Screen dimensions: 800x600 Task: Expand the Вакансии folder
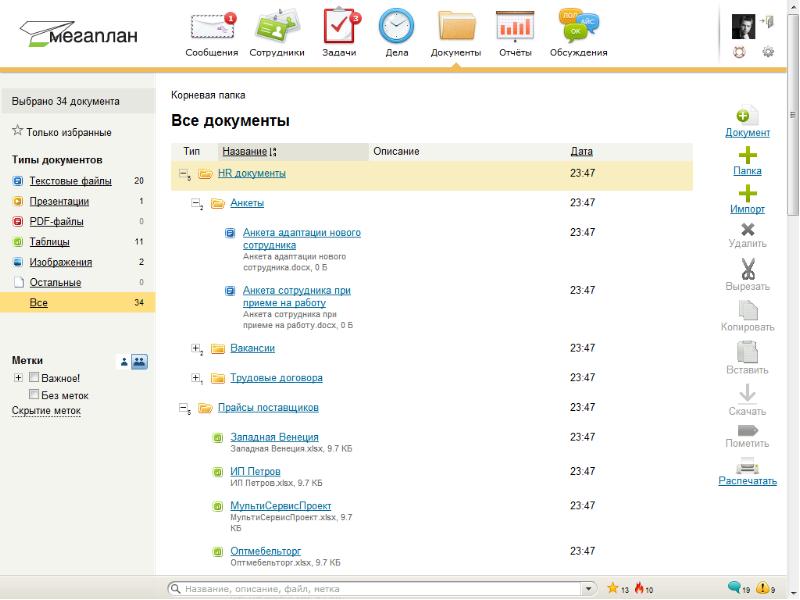point(196,349)
